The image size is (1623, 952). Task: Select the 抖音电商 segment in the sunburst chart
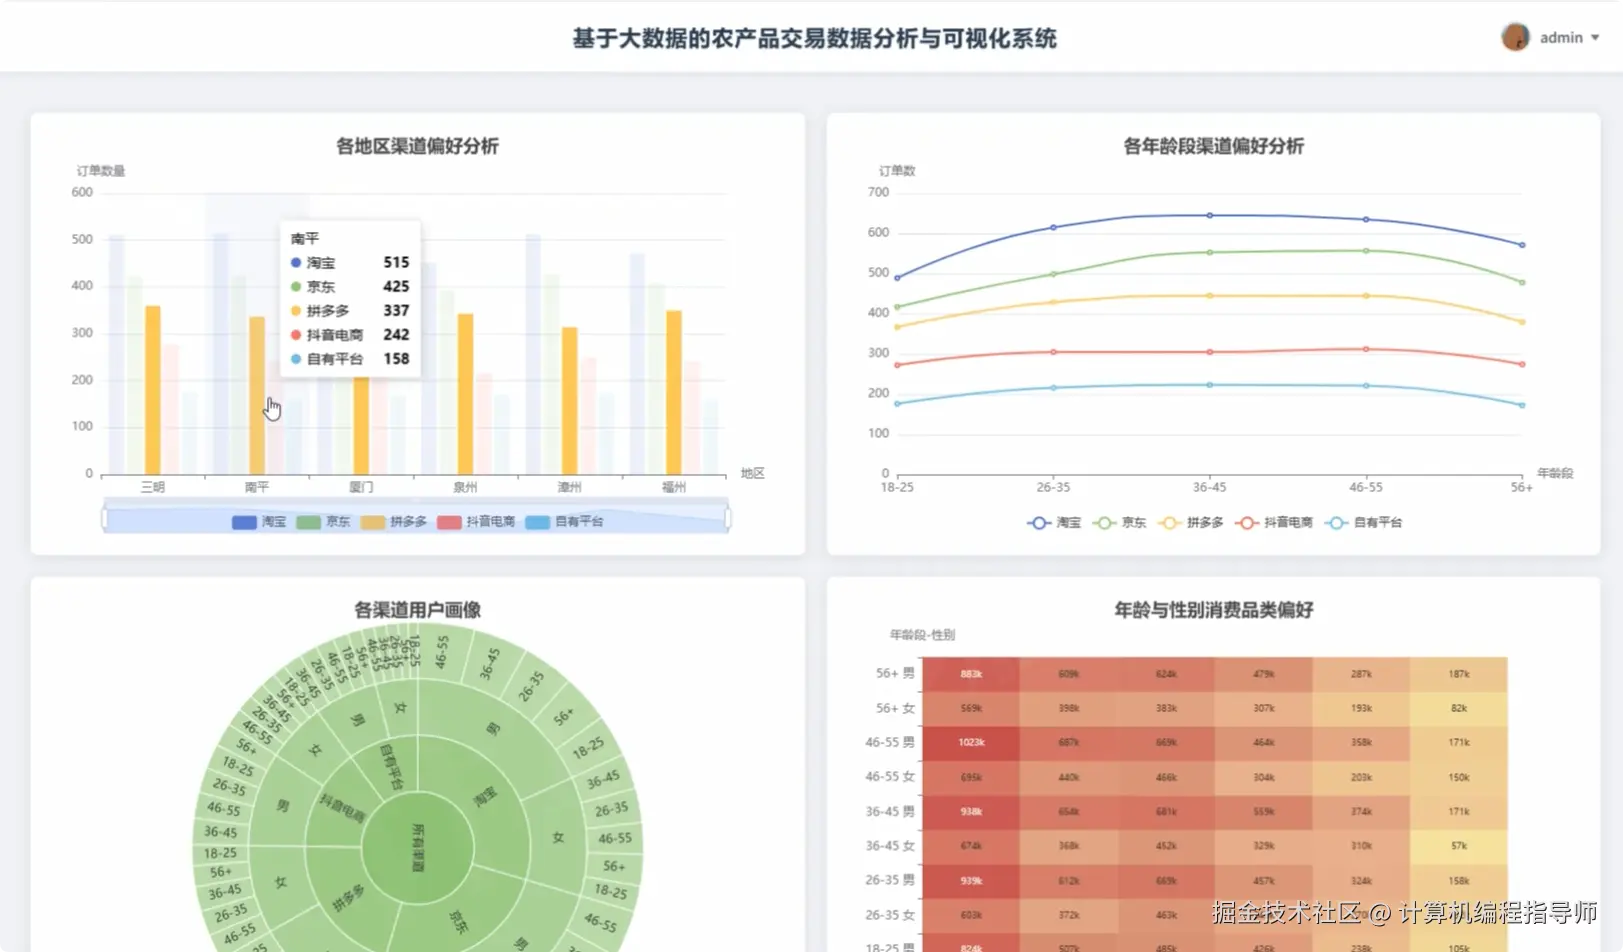343,806
